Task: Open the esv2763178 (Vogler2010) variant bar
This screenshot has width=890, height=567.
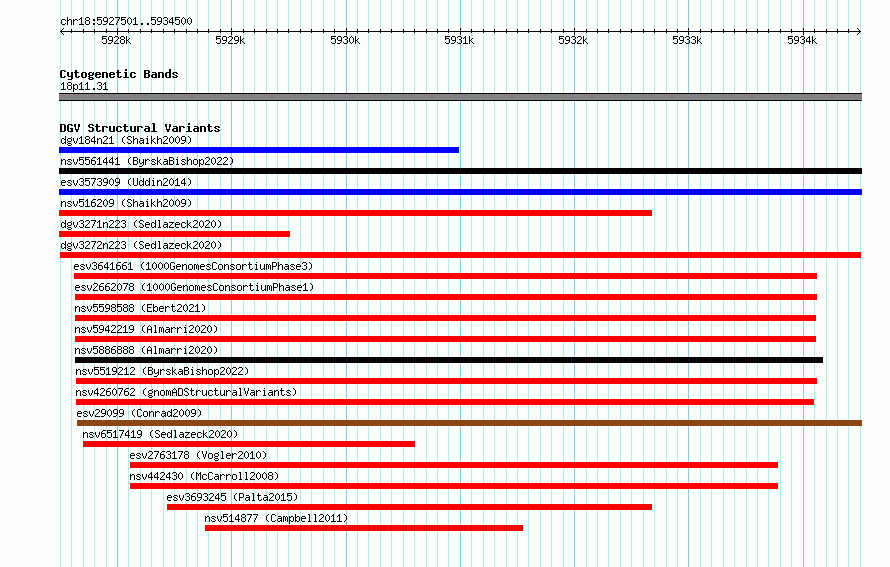Action: pyautogui.click(x=454, y=465)
